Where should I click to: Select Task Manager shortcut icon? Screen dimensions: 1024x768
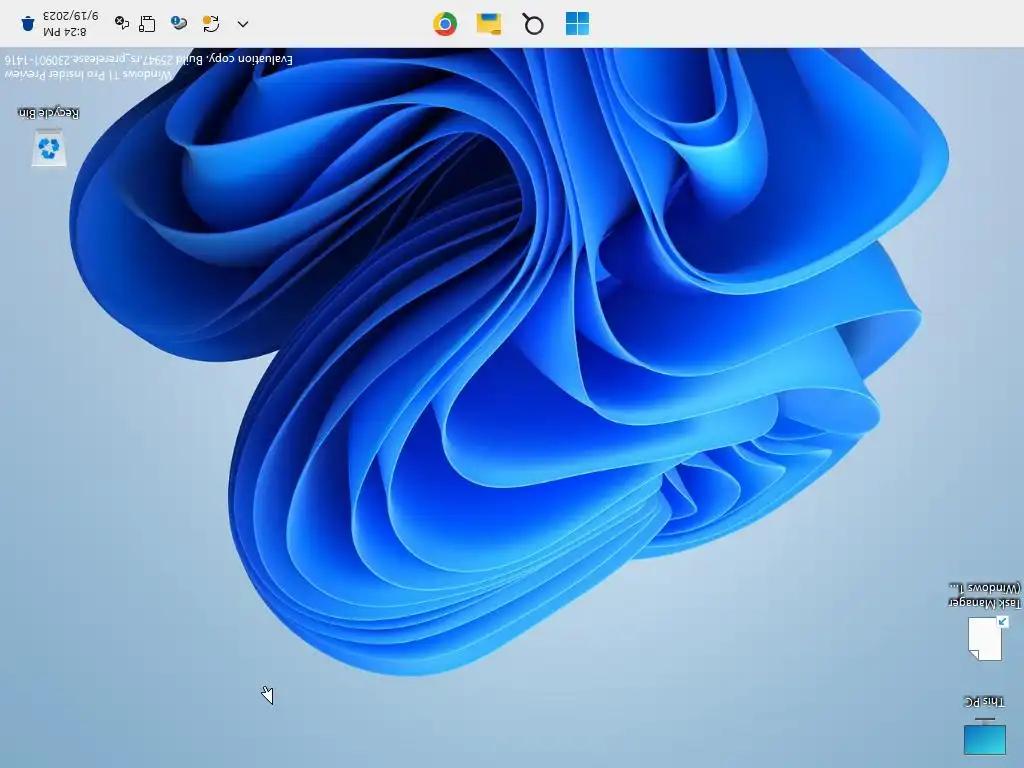(x=986, y=638)
